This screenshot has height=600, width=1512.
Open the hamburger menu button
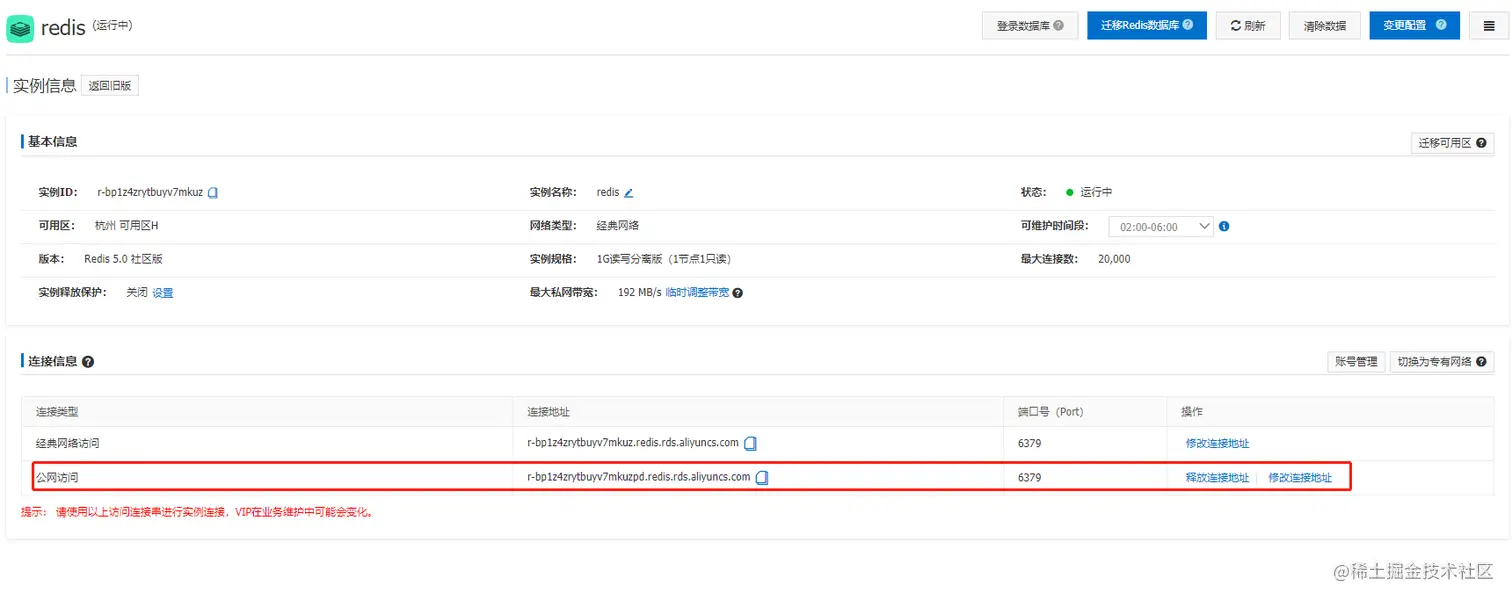1489,26
